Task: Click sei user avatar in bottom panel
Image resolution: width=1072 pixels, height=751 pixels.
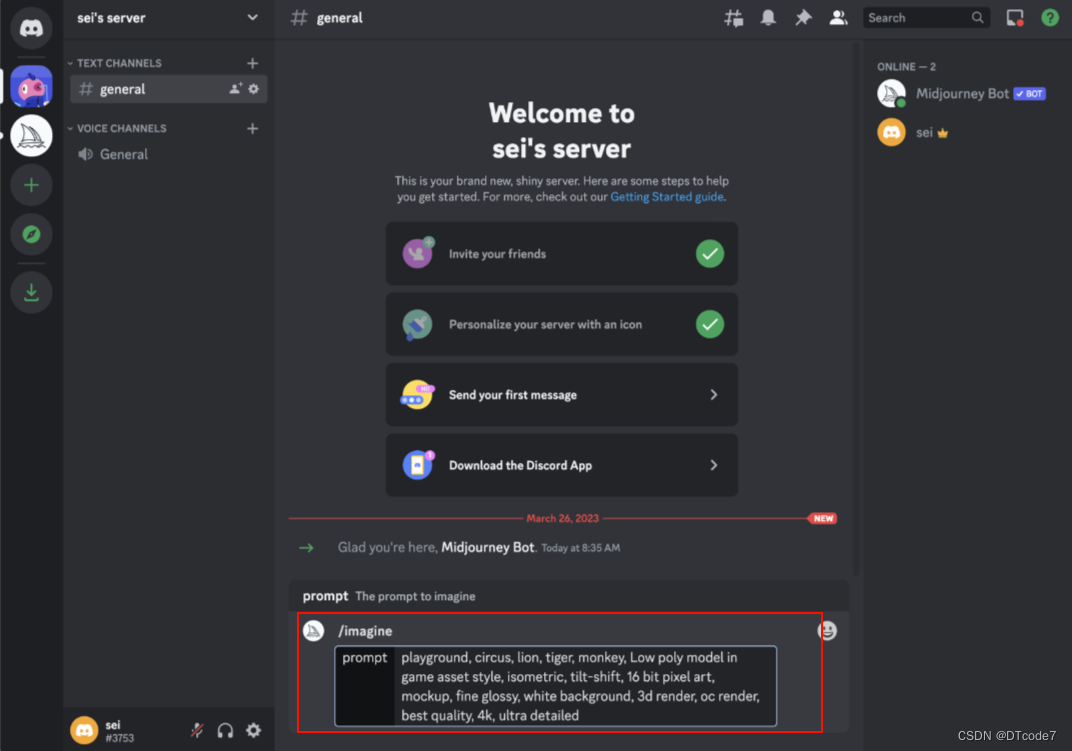Action: point(84,730)
